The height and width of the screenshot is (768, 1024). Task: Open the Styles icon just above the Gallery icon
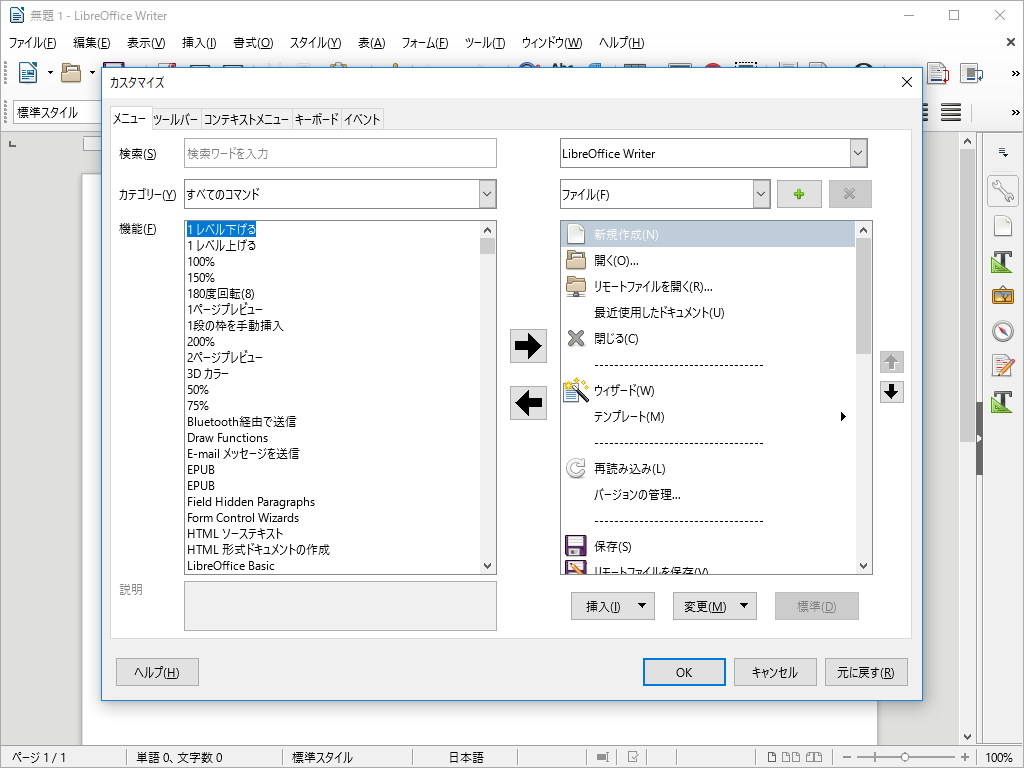click(1002, 261)
